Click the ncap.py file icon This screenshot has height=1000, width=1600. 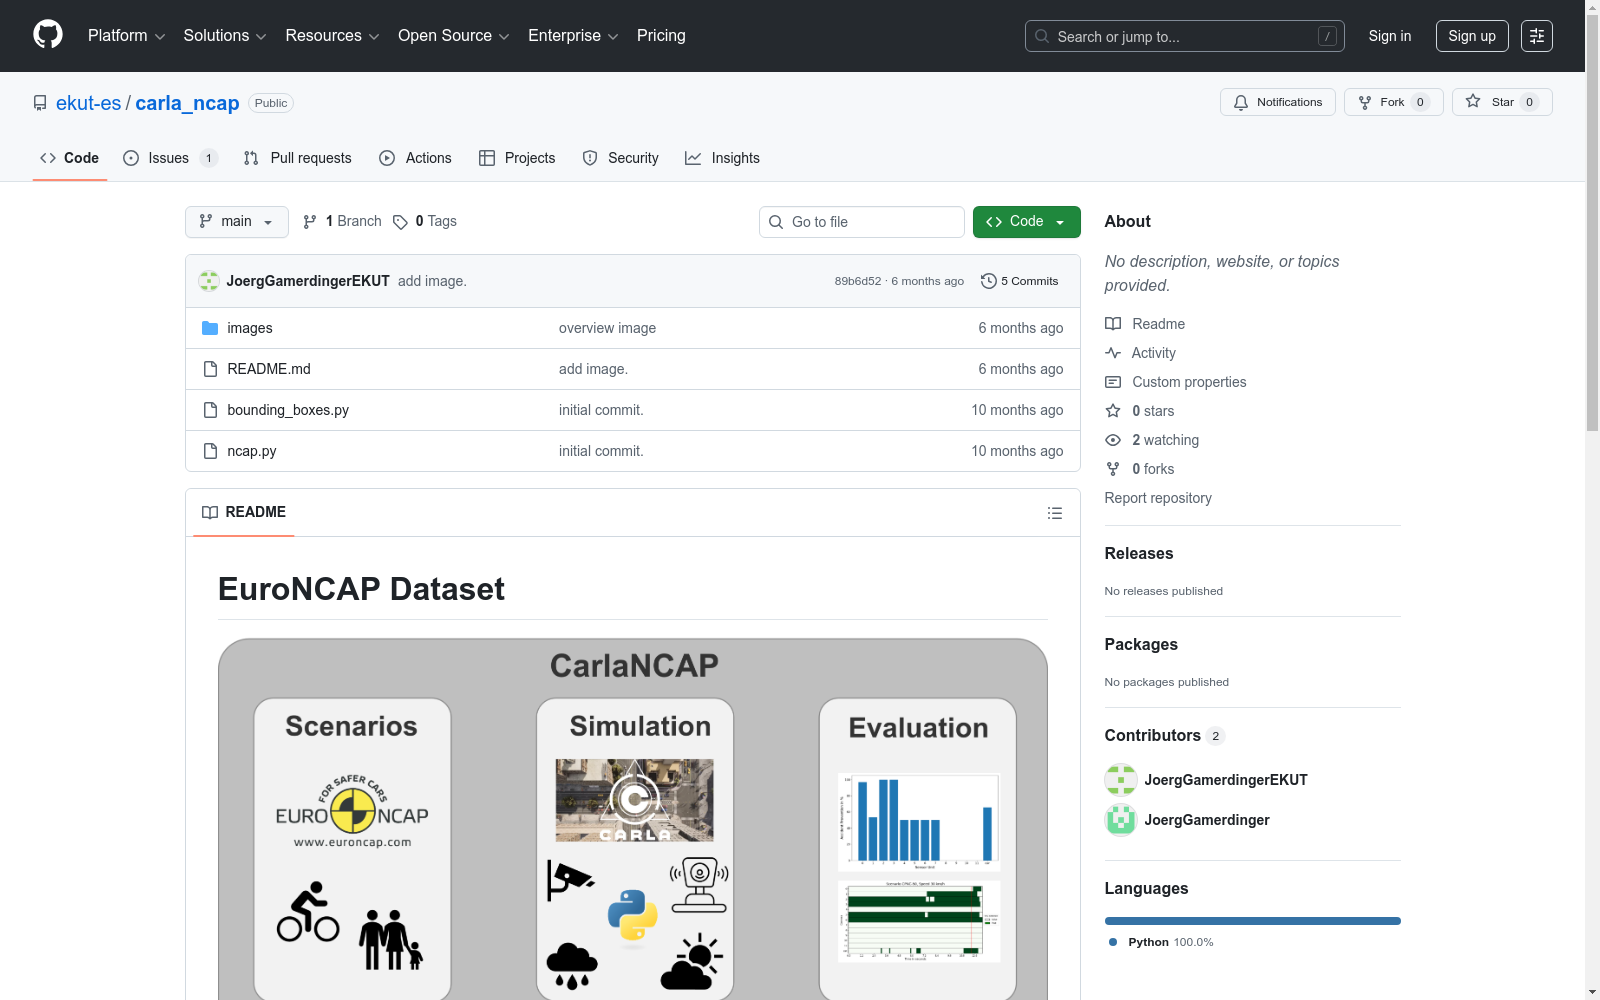tap(210, 451)
